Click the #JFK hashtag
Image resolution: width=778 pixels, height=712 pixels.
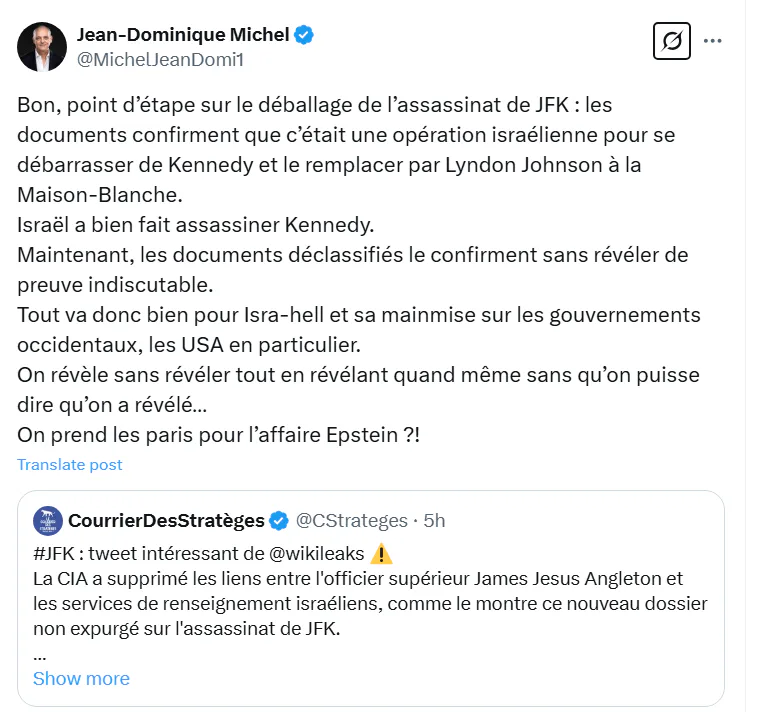[x=54, y=553]
